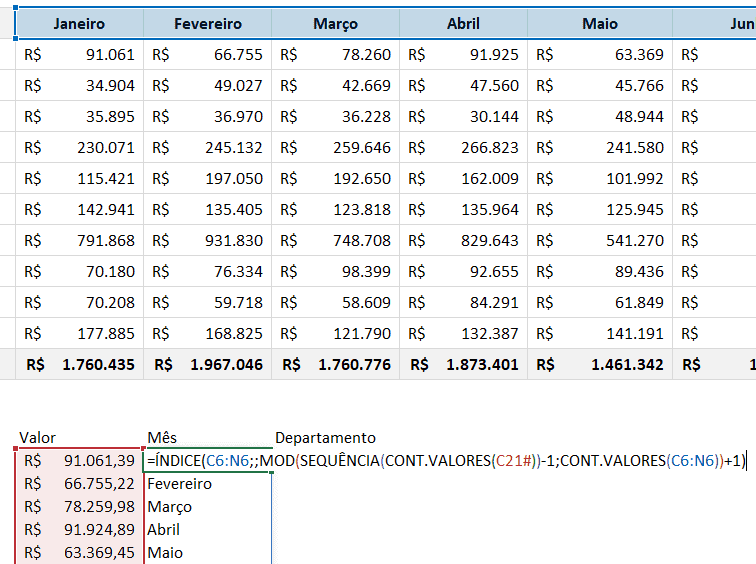Click the cell with value 34.904
Image resolution: width=756 pixels, height=564 pixels.
click(x=80, y=85)
